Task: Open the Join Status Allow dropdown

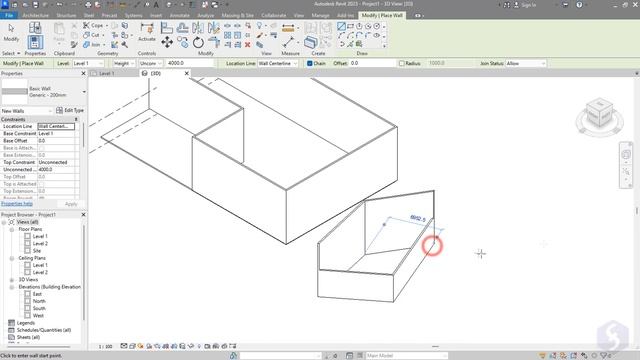Action: click(x=526, y=63)
